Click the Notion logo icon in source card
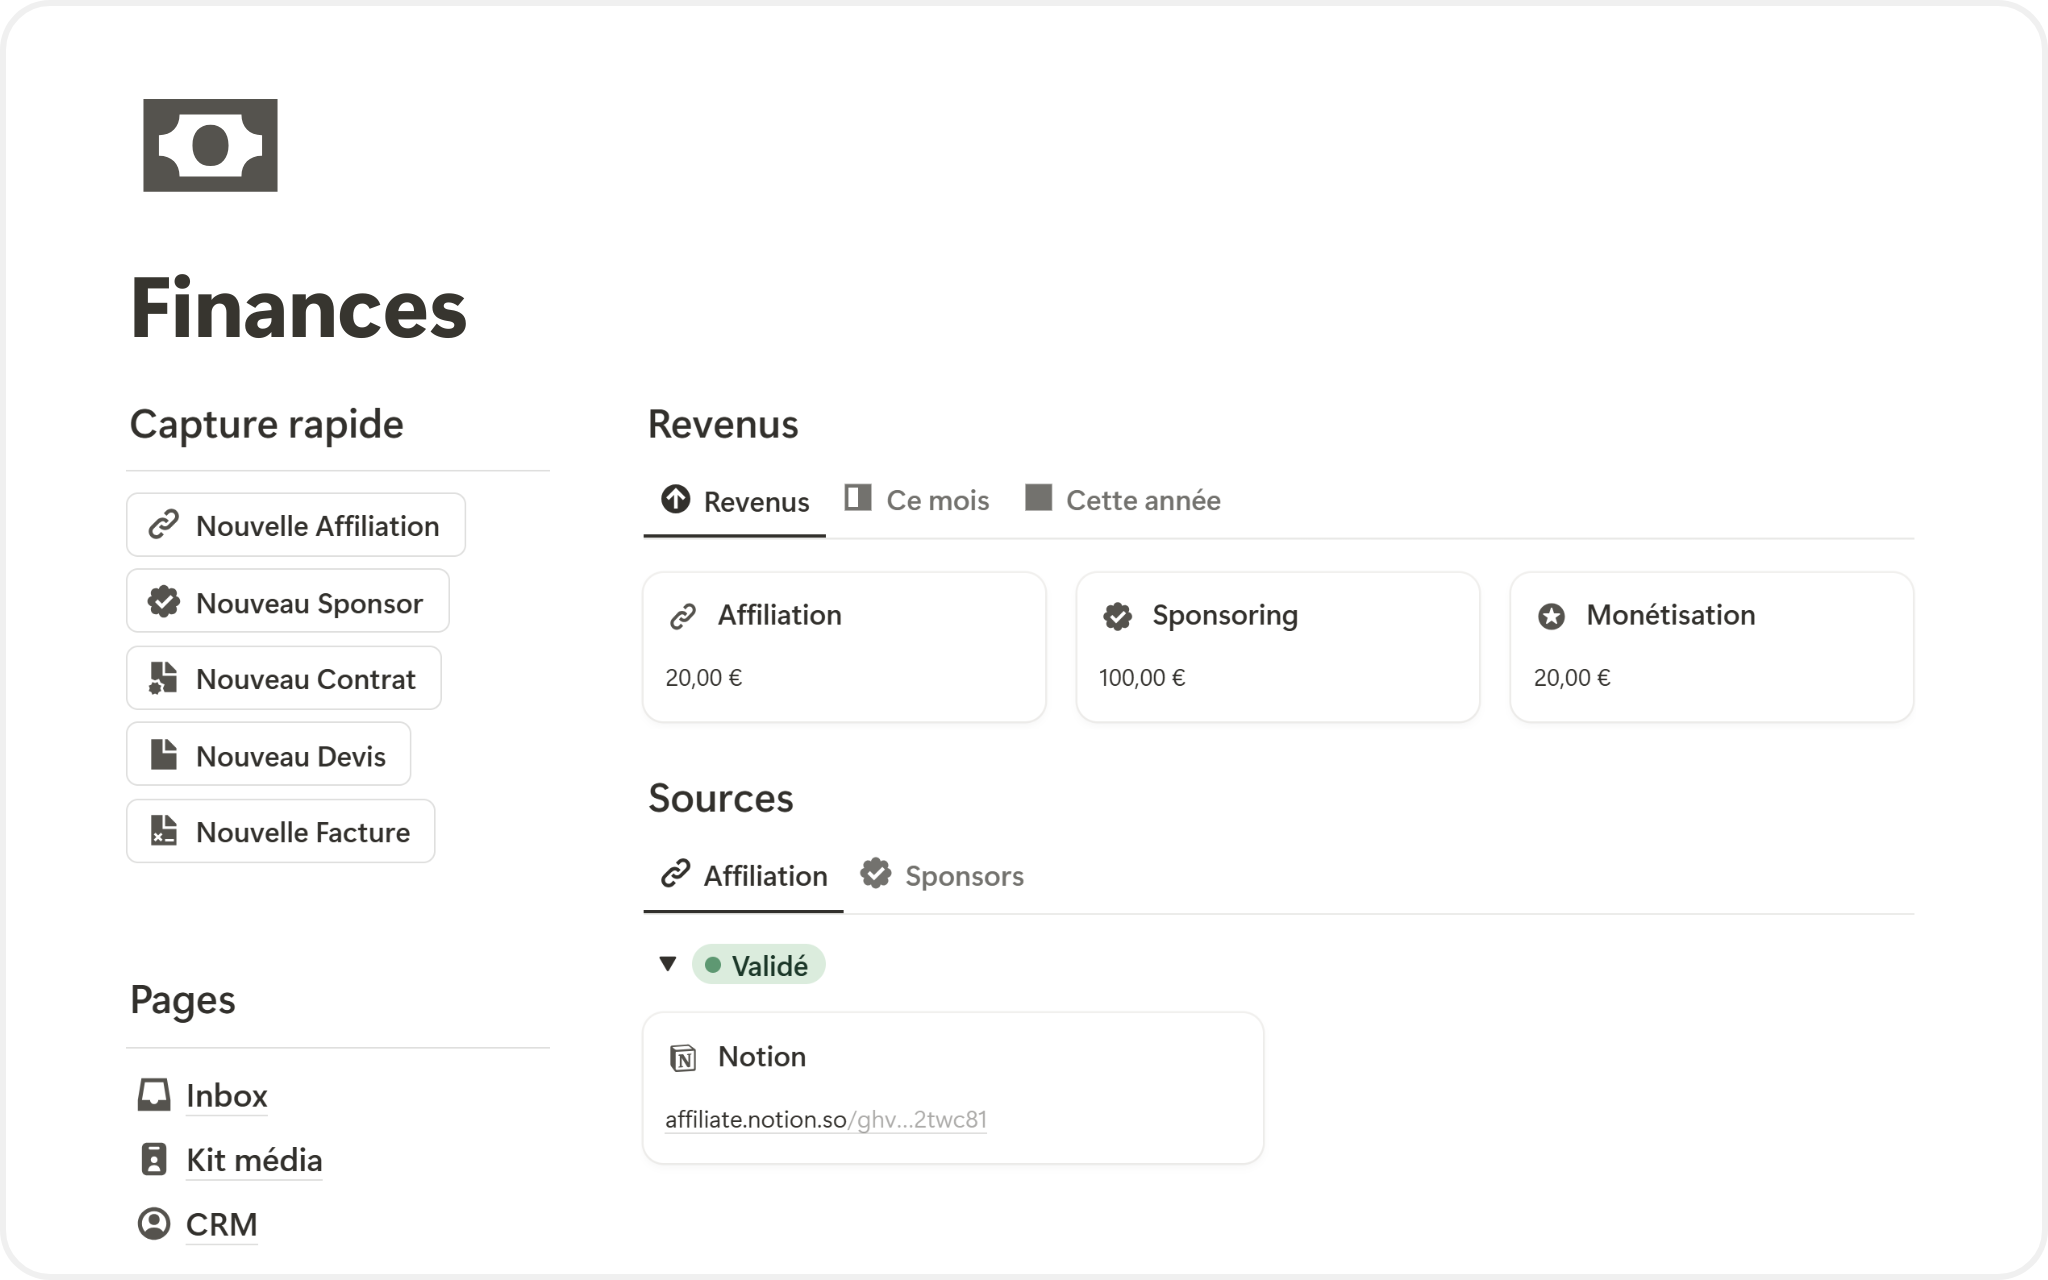Screen dimensions: 2048x1280 (x=683, y=1057)
